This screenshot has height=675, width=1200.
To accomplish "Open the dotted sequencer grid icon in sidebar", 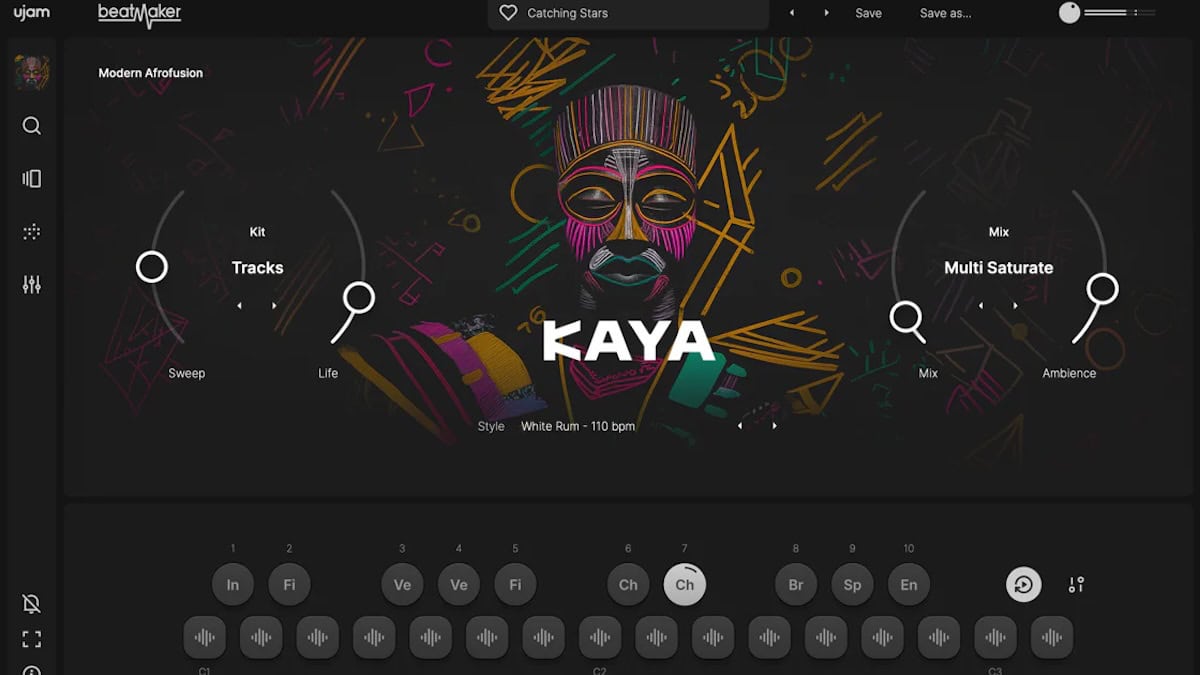I will 32,232.
